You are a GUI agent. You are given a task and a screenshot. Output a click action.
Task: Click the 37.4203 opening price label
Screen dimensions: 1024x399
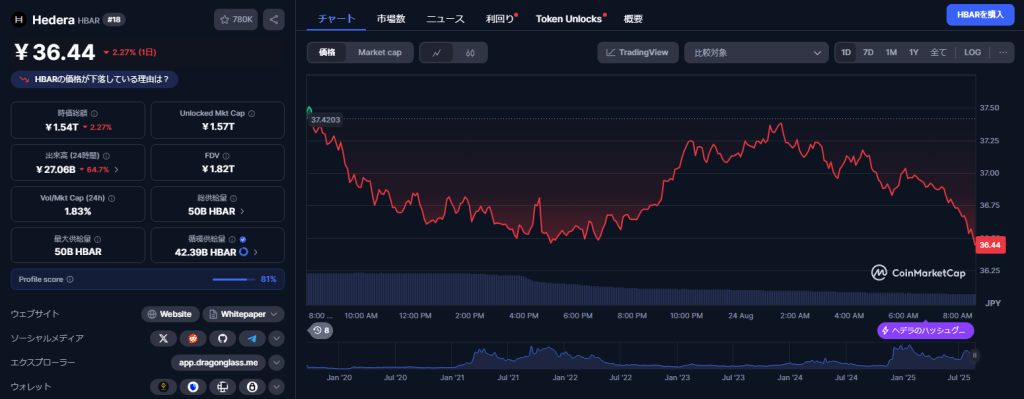tap(325, 120)
